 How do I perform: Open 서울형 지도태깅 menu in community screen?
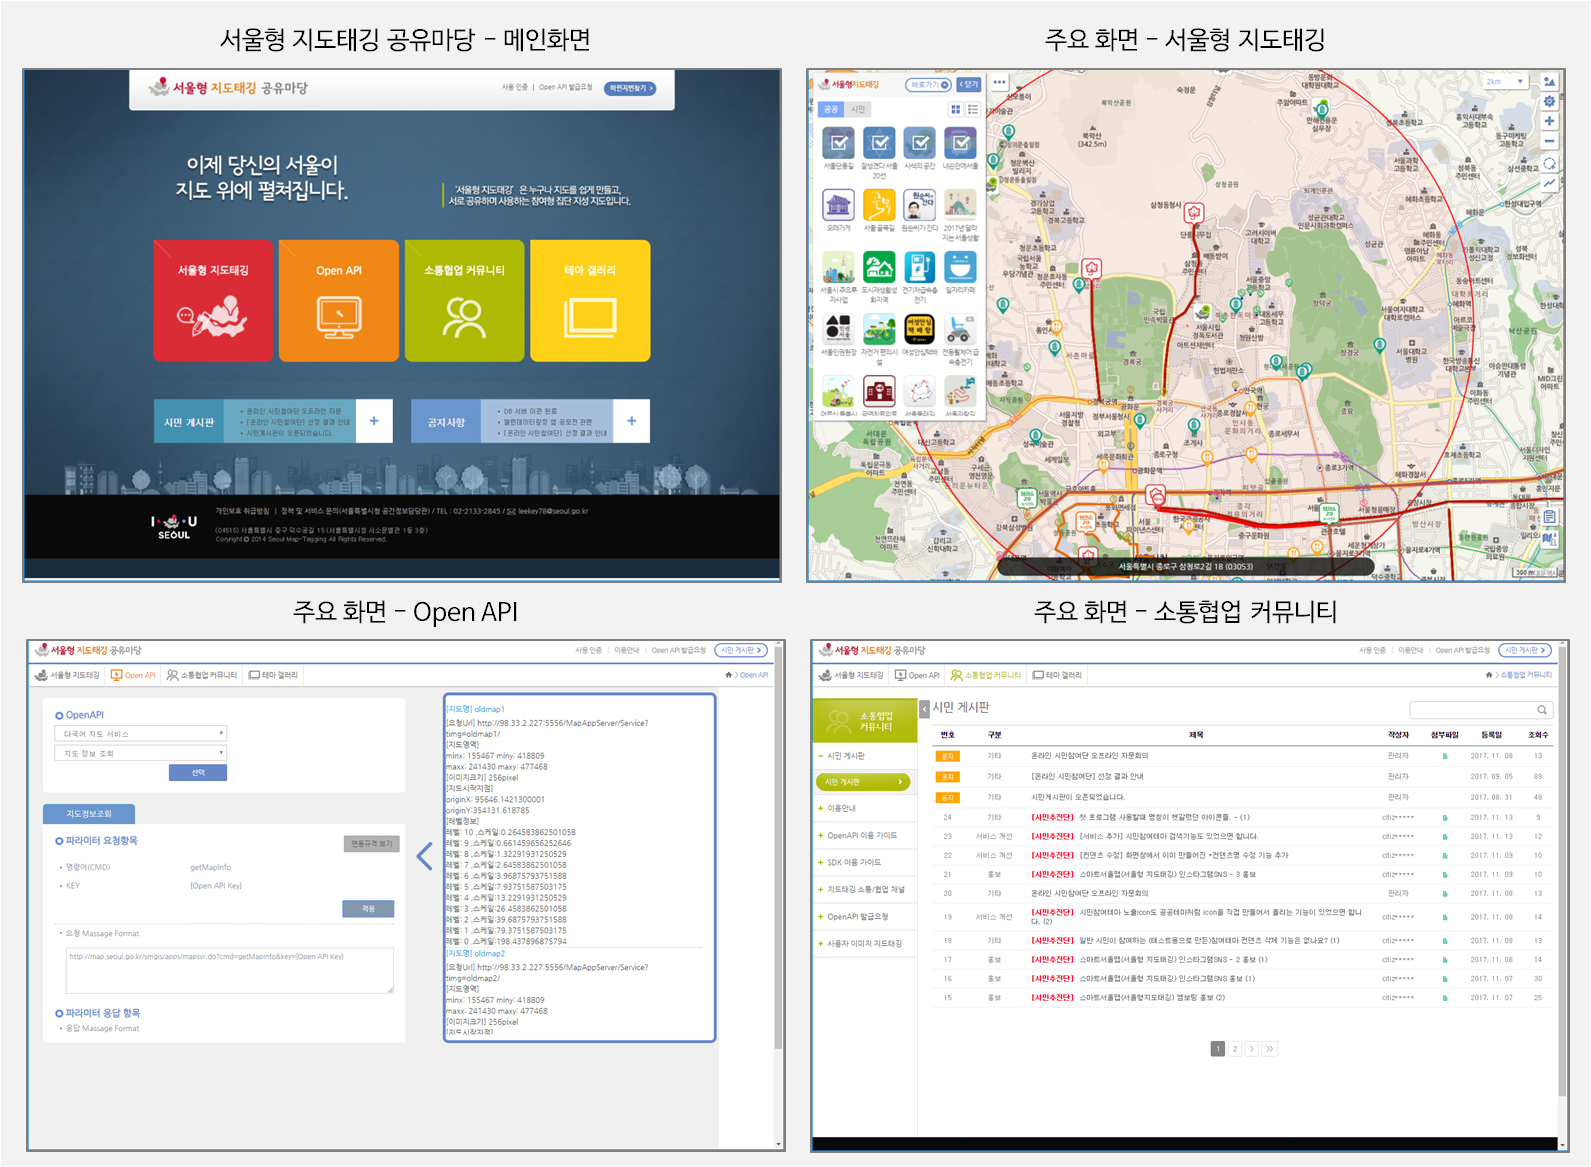[x=851, y=675]
